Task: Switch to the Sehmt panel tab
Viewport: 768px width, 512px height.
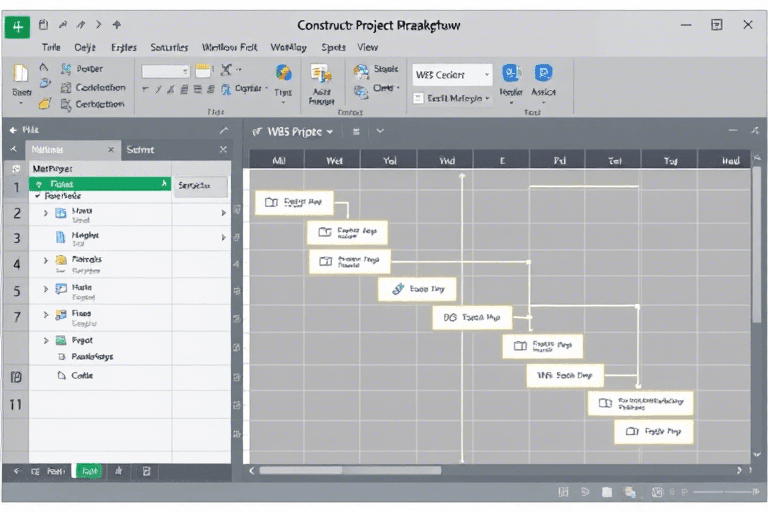Action: tap(140, 149)
